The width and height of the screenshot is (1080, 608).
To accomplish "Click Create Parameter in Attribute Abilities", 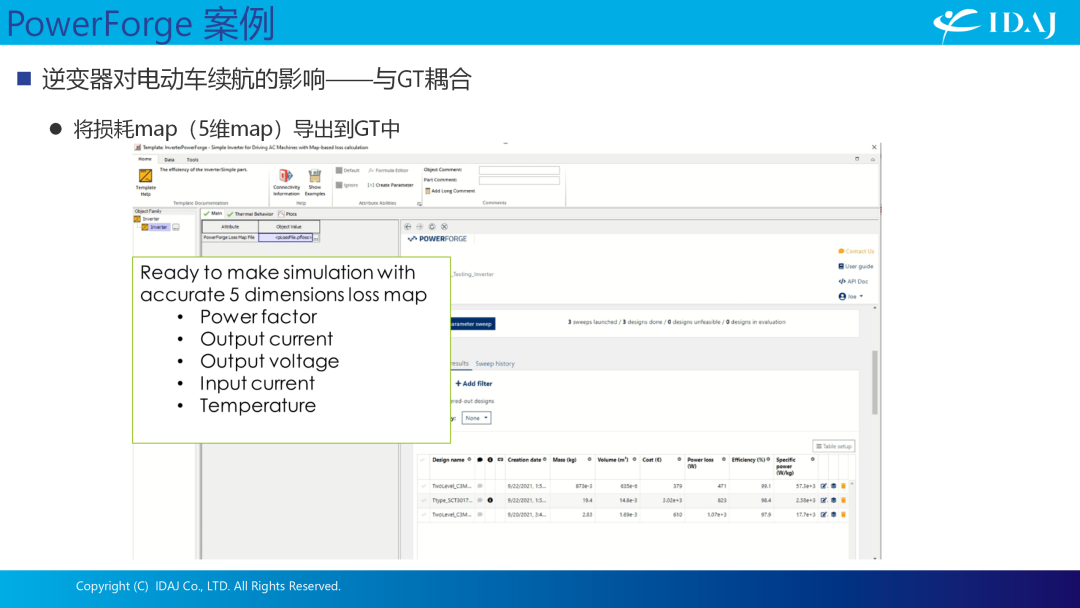I will [391, 185].
